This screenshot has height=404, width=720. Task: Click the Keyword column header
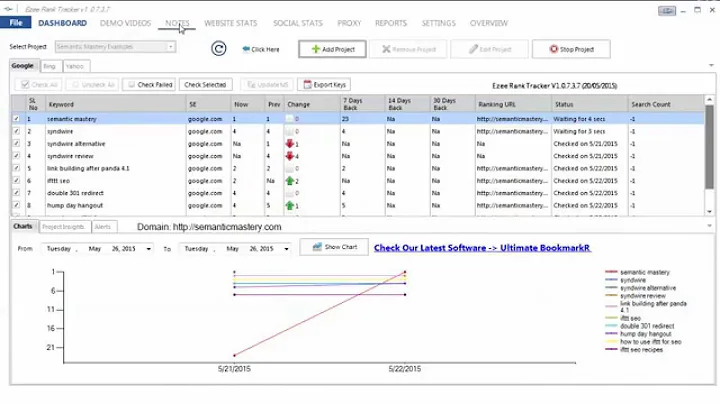115,104
